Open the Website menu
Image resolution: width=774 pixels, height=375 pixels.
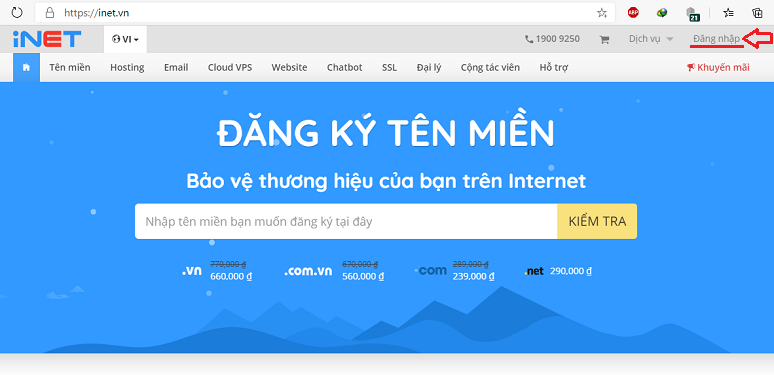click(x=289, y=68)
